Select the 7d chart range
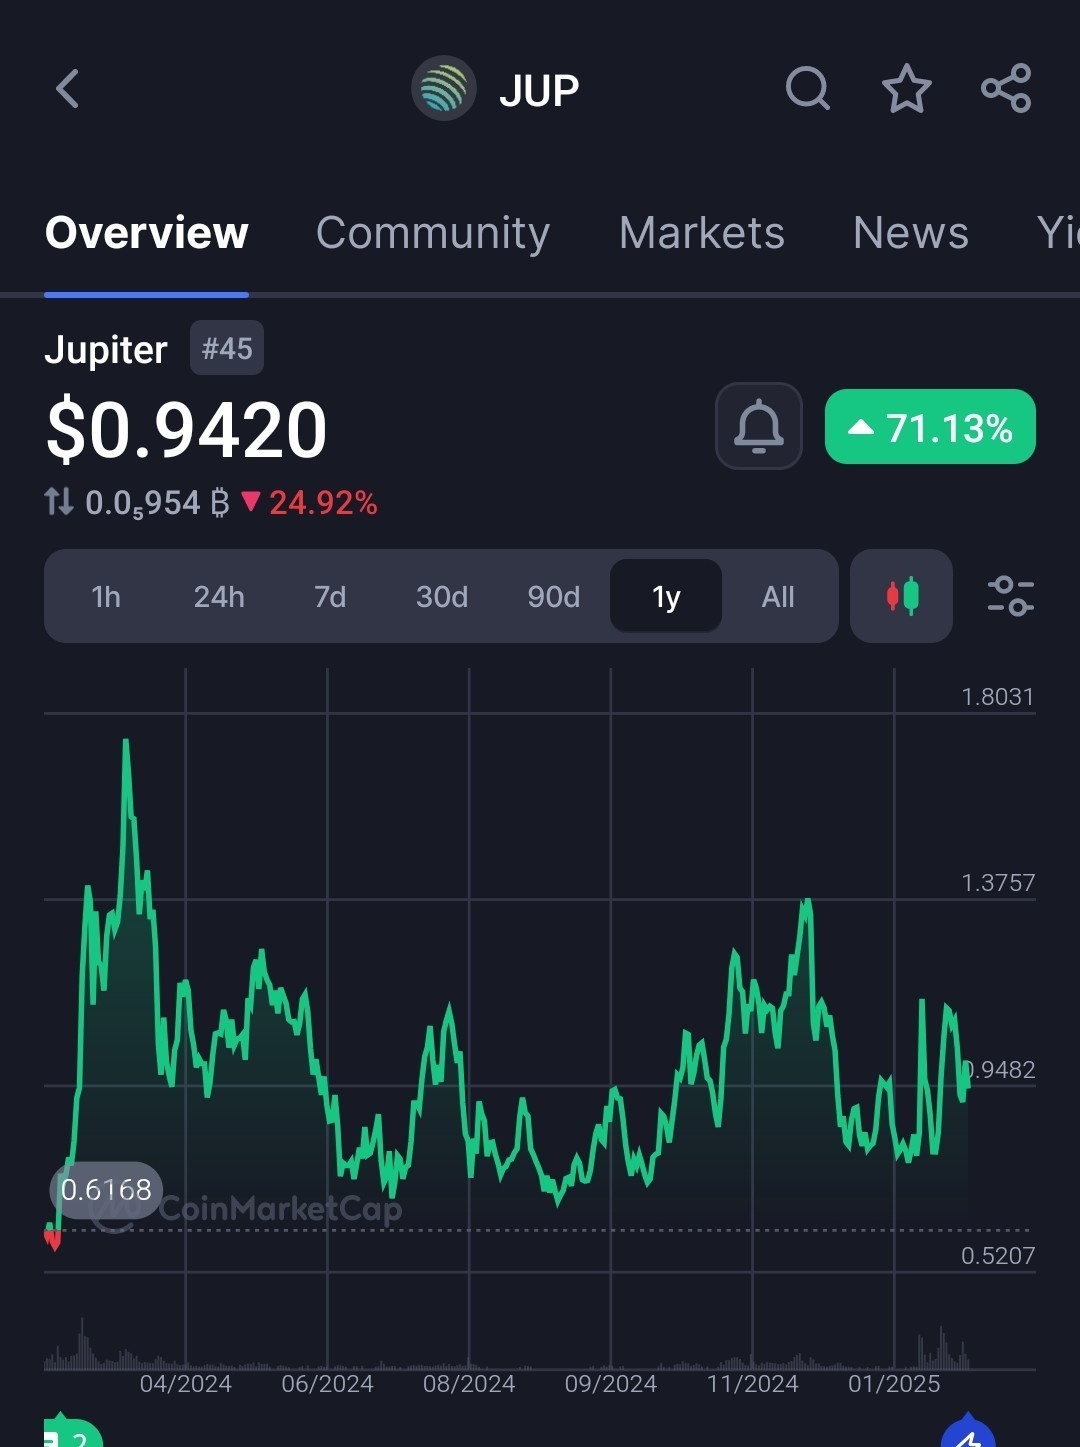The height and width of the screenshot is (1447, 1080). pos(330,597)
